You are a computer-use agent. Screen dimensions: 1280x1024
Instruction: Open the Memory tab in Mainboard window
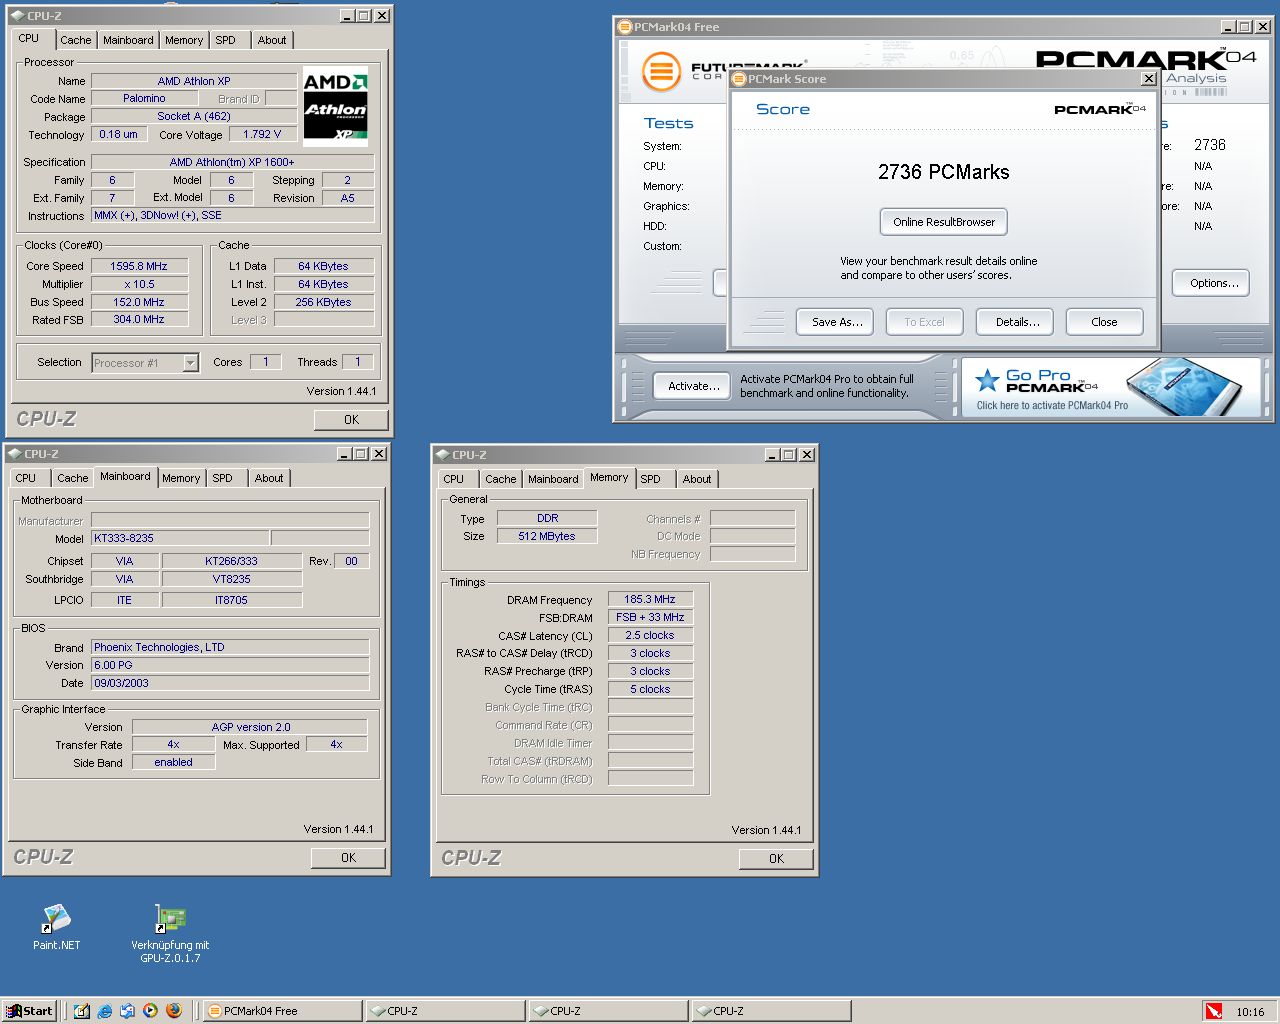pos(181,478)
